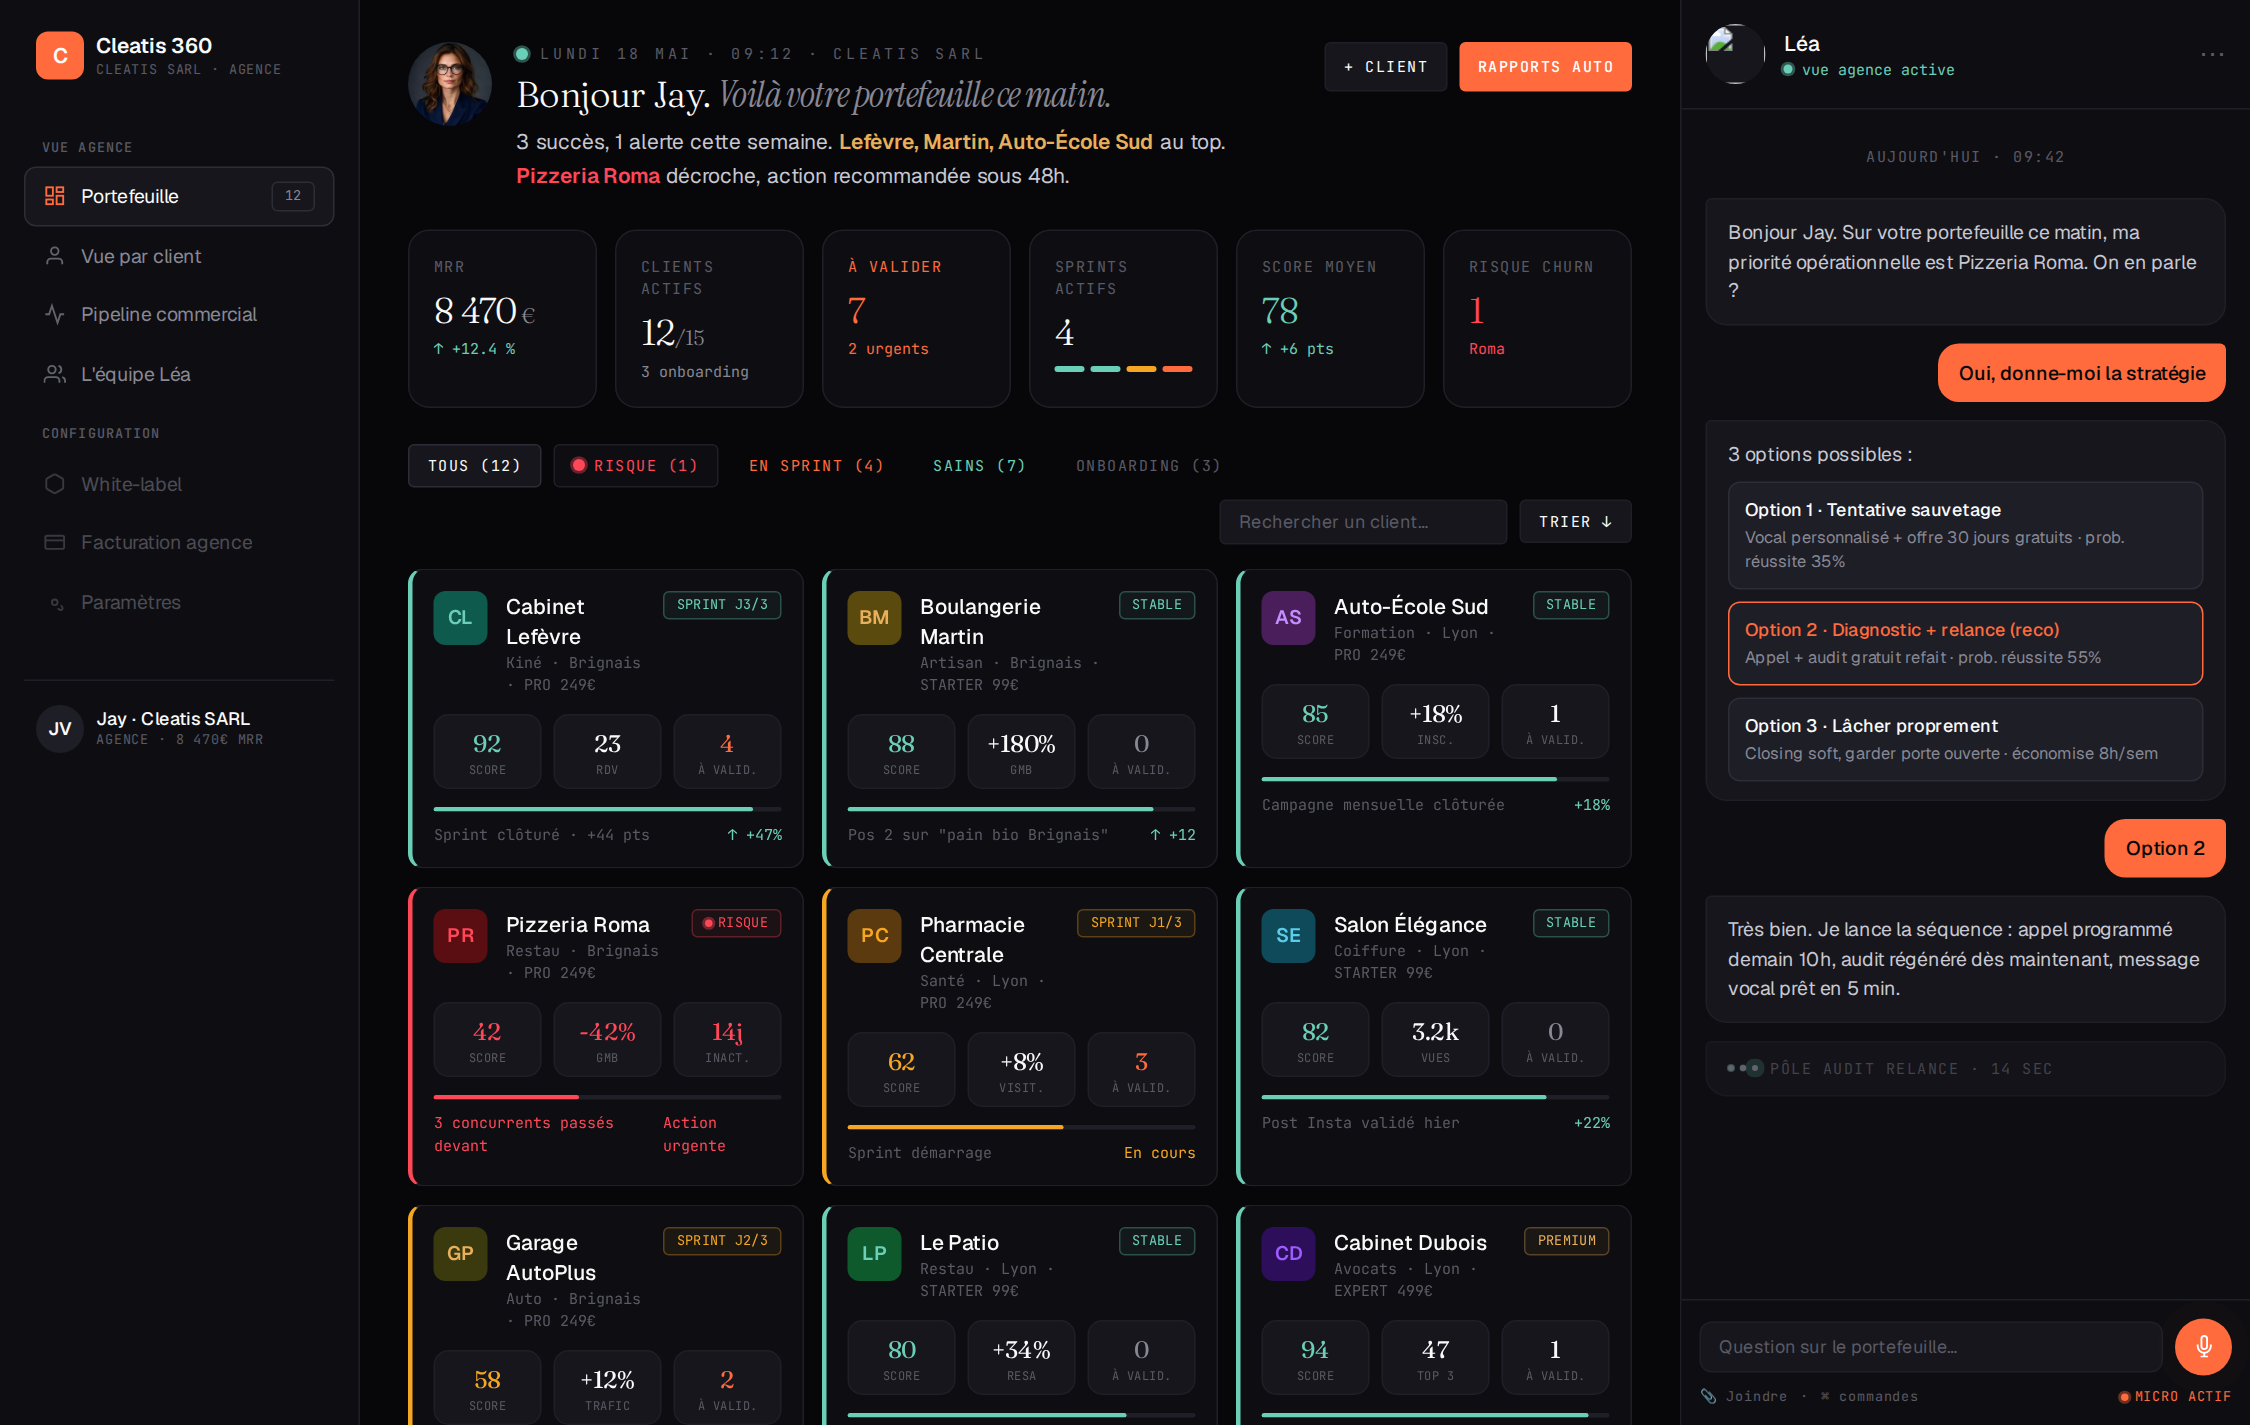Click the MRR 8 470 € stat card

coord(502,319)
